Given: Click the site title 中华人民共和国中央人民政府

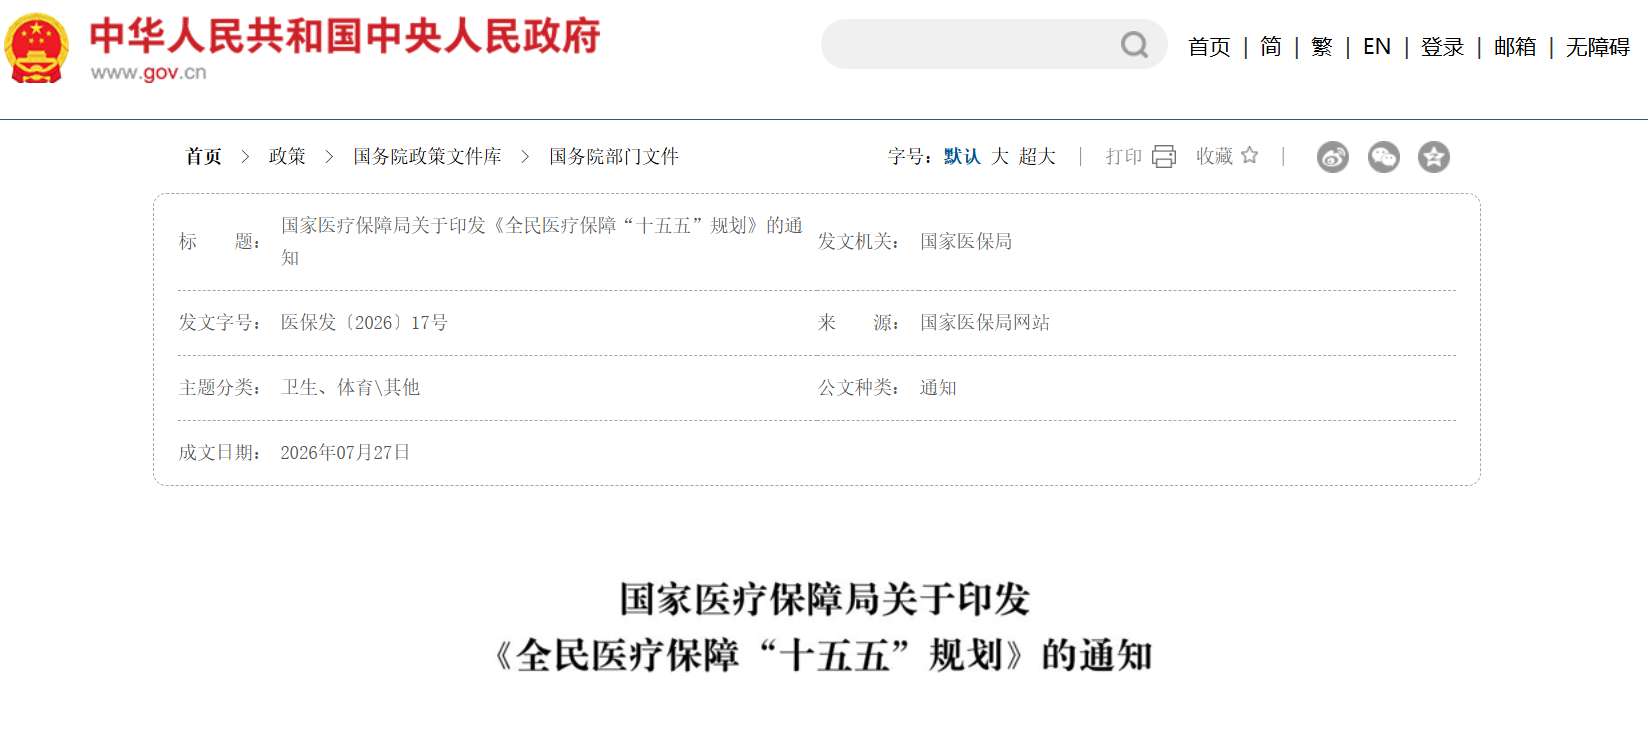Looking at the screenshot, I should tap(345, 35).
